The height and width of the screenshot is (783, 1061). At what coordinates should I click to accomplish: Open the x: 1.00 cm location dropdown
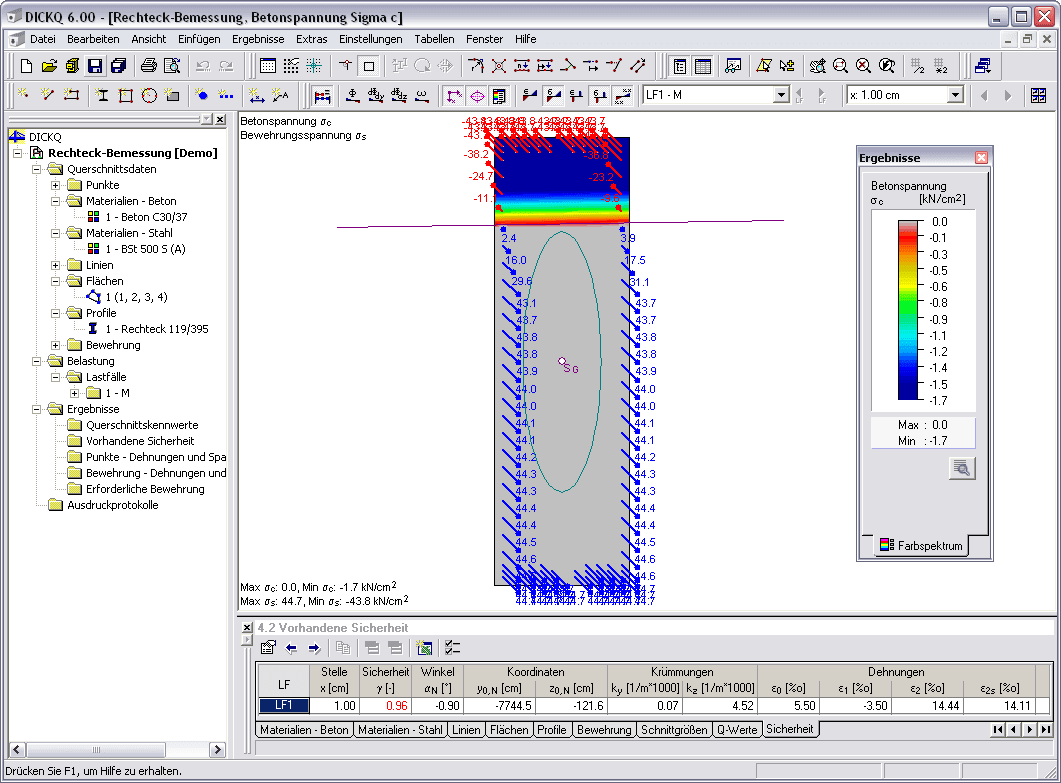955,95
